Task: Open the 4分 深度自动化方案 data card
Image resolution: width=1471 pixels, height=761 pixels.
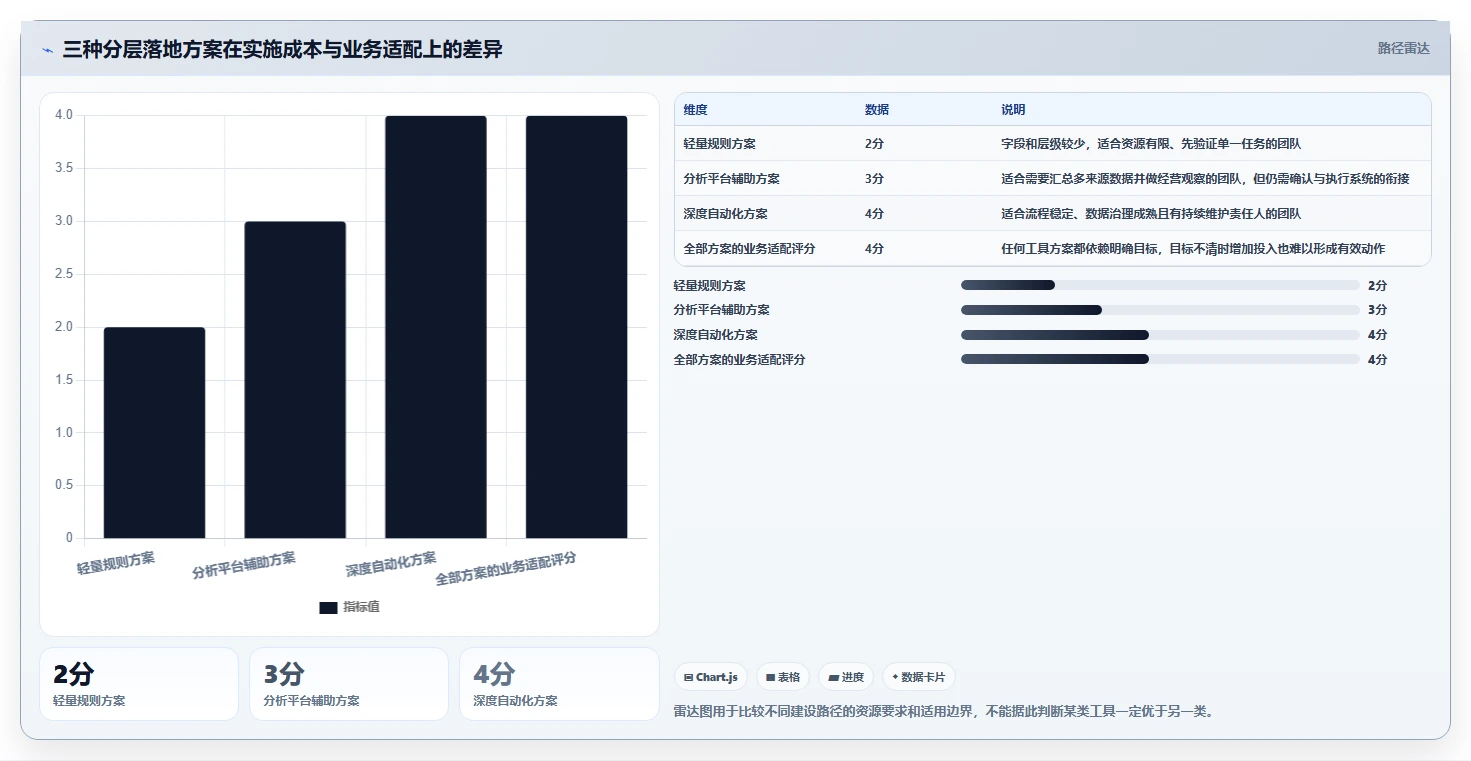Action: pos(559,684)
